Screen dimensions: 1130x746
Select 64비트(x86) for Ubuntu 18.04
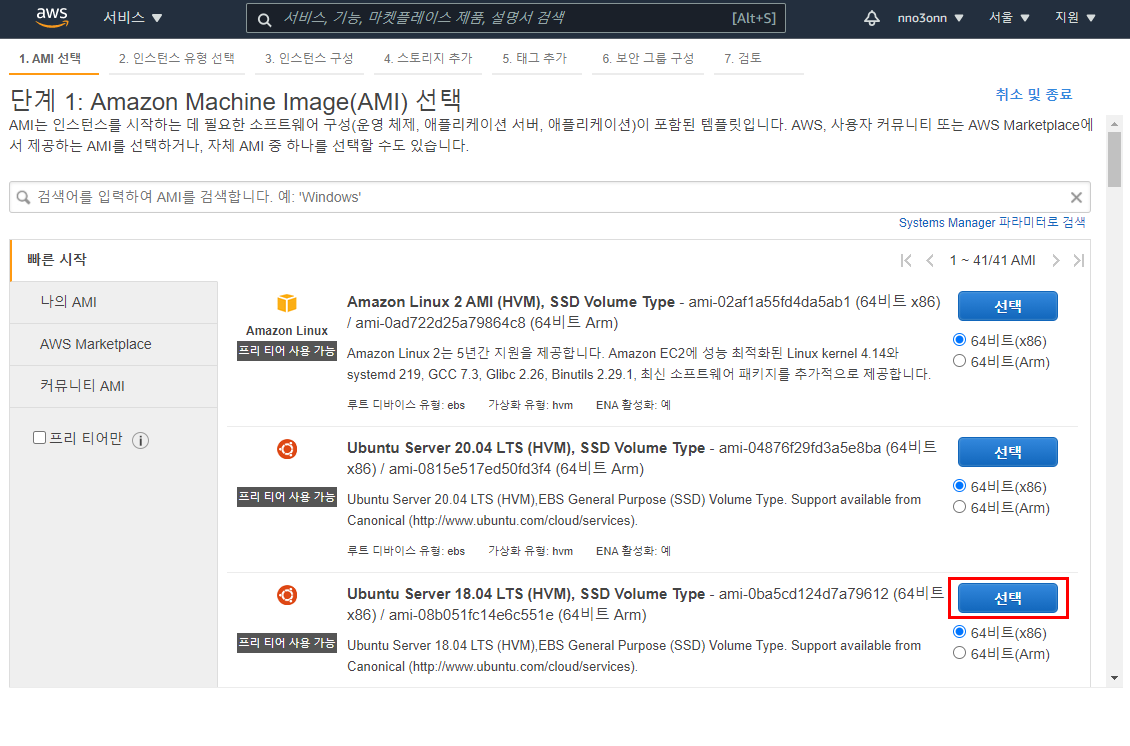tap(959, 631)
